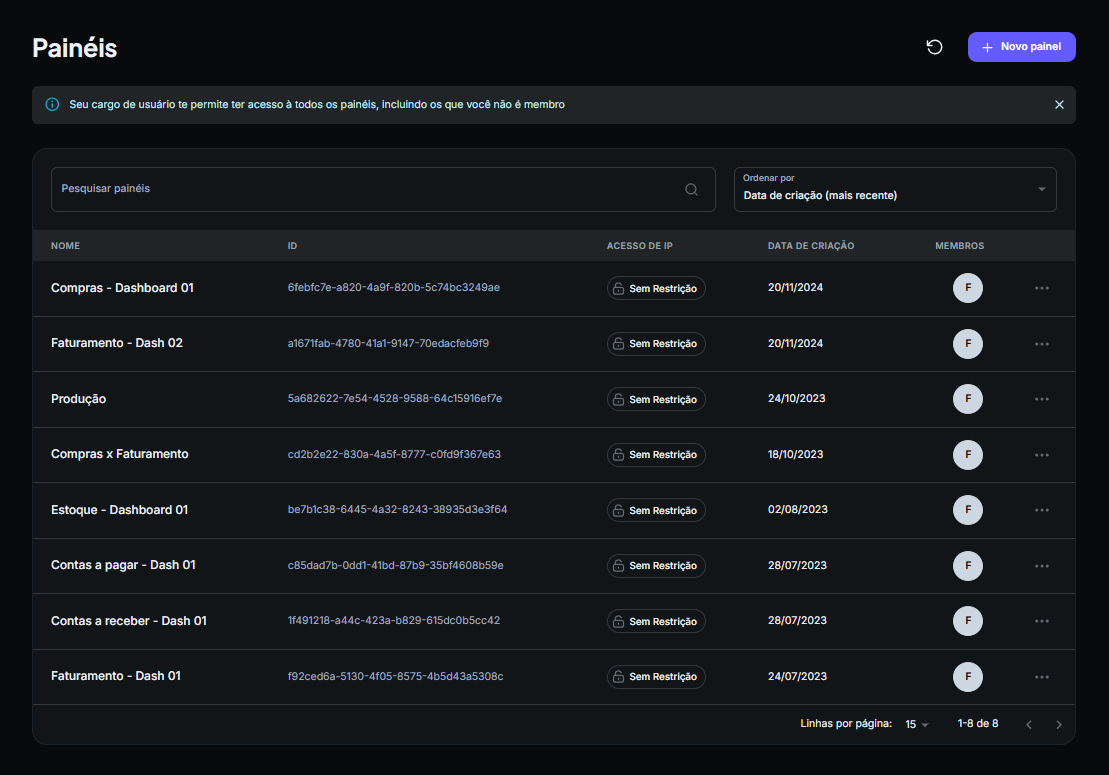This screenshot has height=775, width=1109.
Task: Click the MEMBROS column header
Action: click(x=959, y=246)
